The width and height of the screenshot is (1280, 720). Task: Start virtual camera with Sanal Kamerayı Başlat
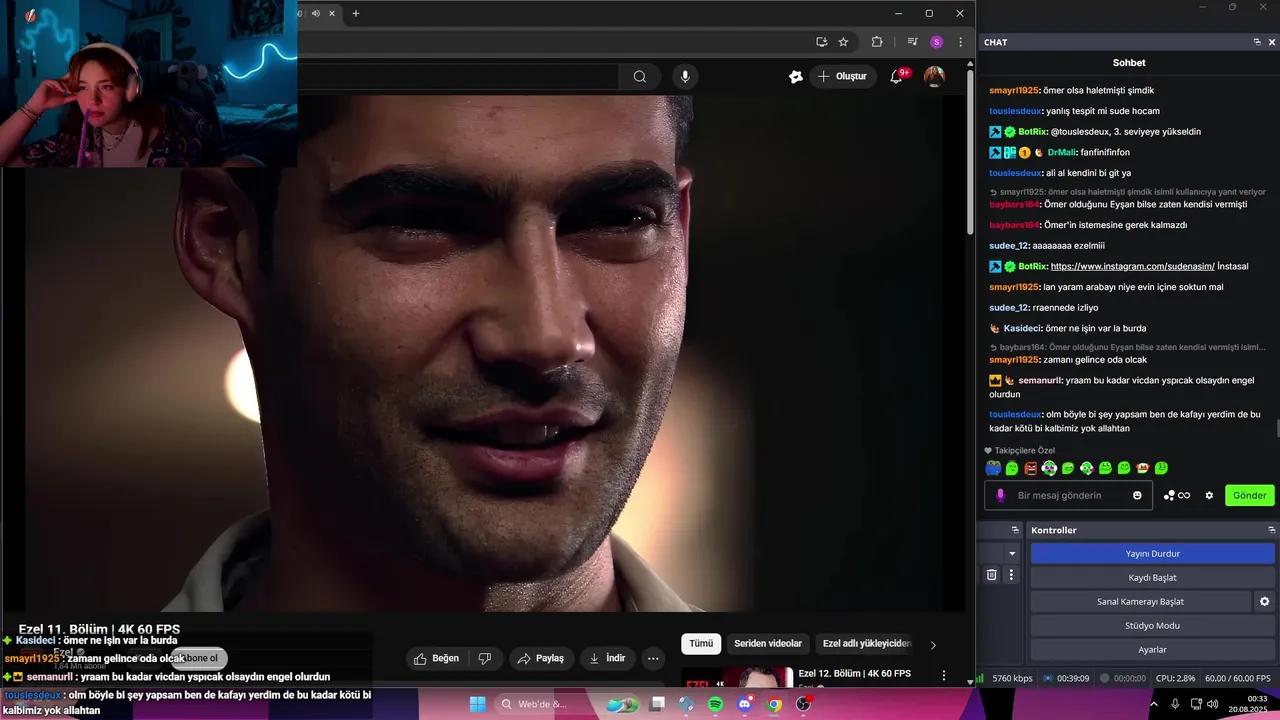1140,601
